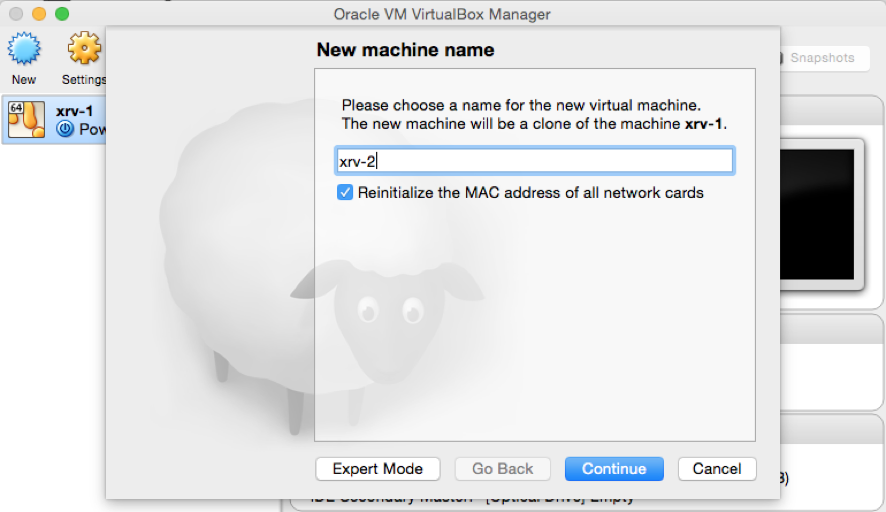Click the new machine name input field
886x512 pixels.
point(535,161)
